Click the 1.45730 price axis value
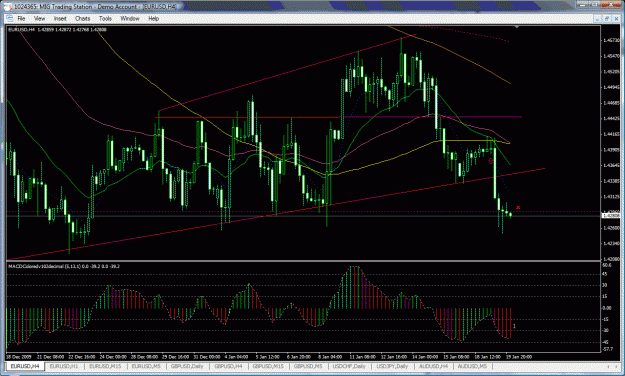The image size is (625, 376). 611,40
